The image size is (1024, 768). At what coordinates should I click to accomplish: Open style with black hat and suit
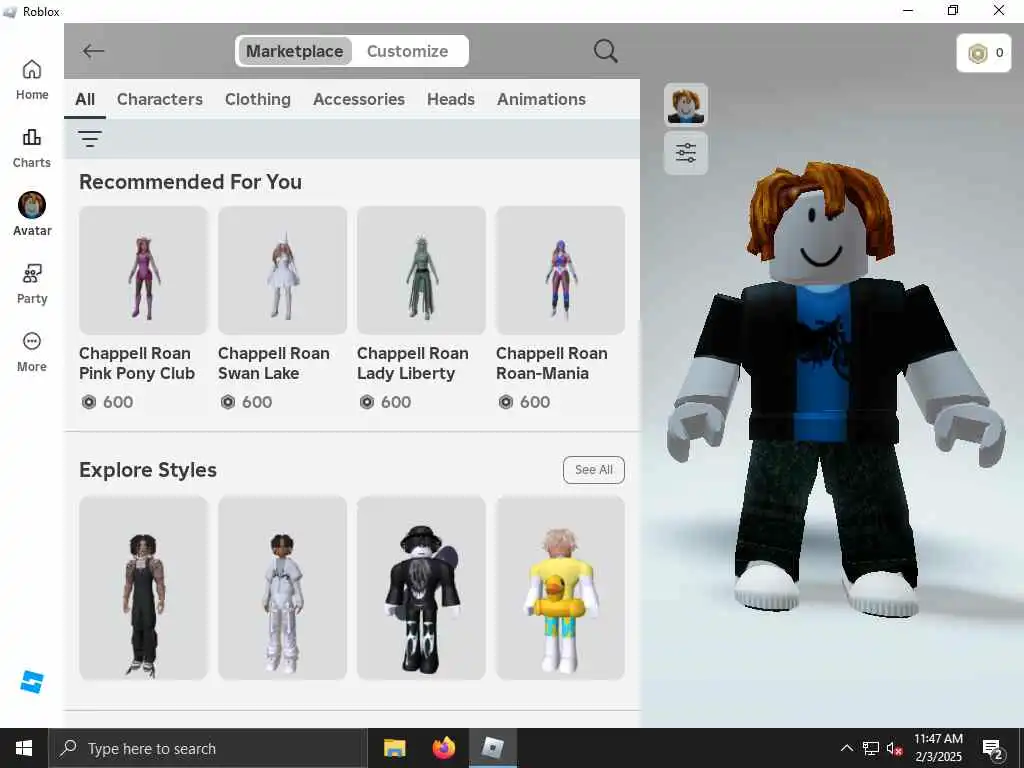421,588
